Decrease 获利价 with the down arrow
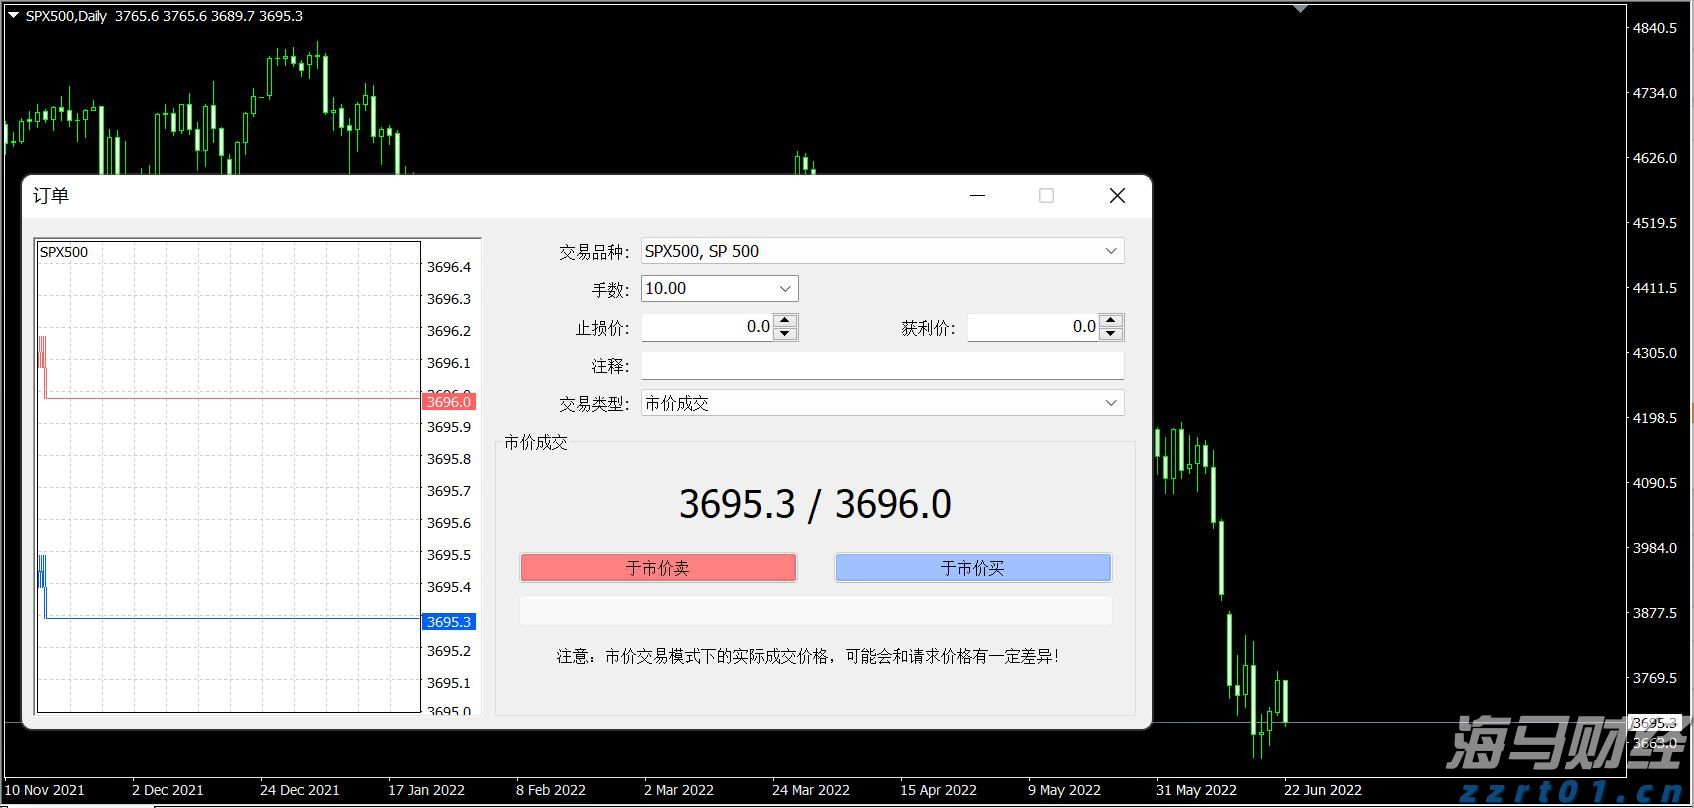 [x=1112, y=334]
